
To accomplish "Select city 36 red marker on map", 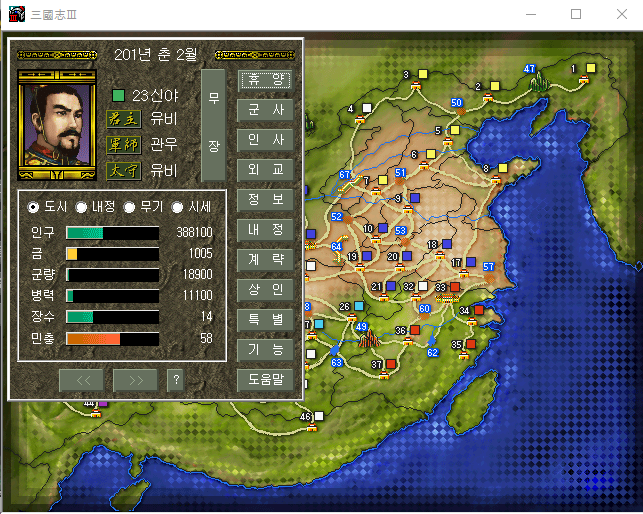I will pos(415,329).
